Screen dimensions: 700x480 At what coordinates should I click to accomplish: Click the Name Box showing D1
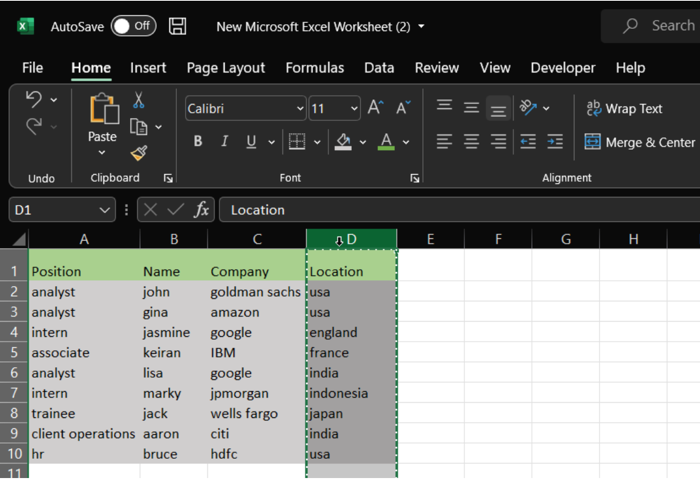[x=52, y=210]
